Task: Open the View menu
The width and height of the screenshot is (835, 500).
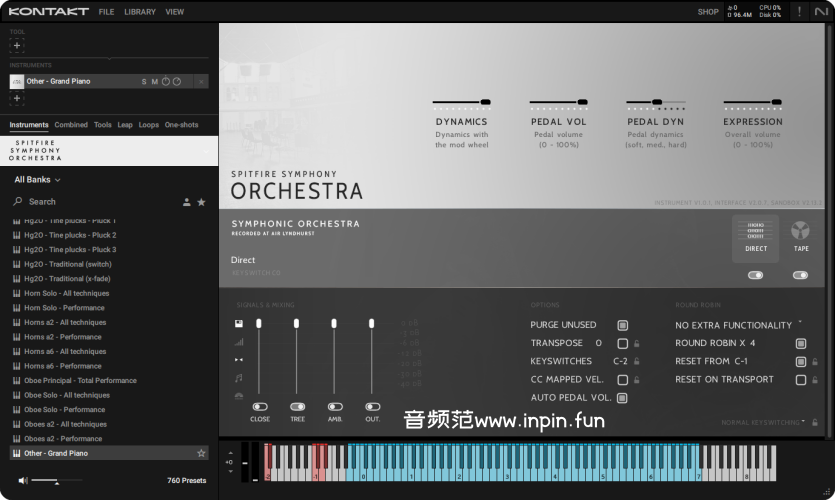Action: pos(175,12)
